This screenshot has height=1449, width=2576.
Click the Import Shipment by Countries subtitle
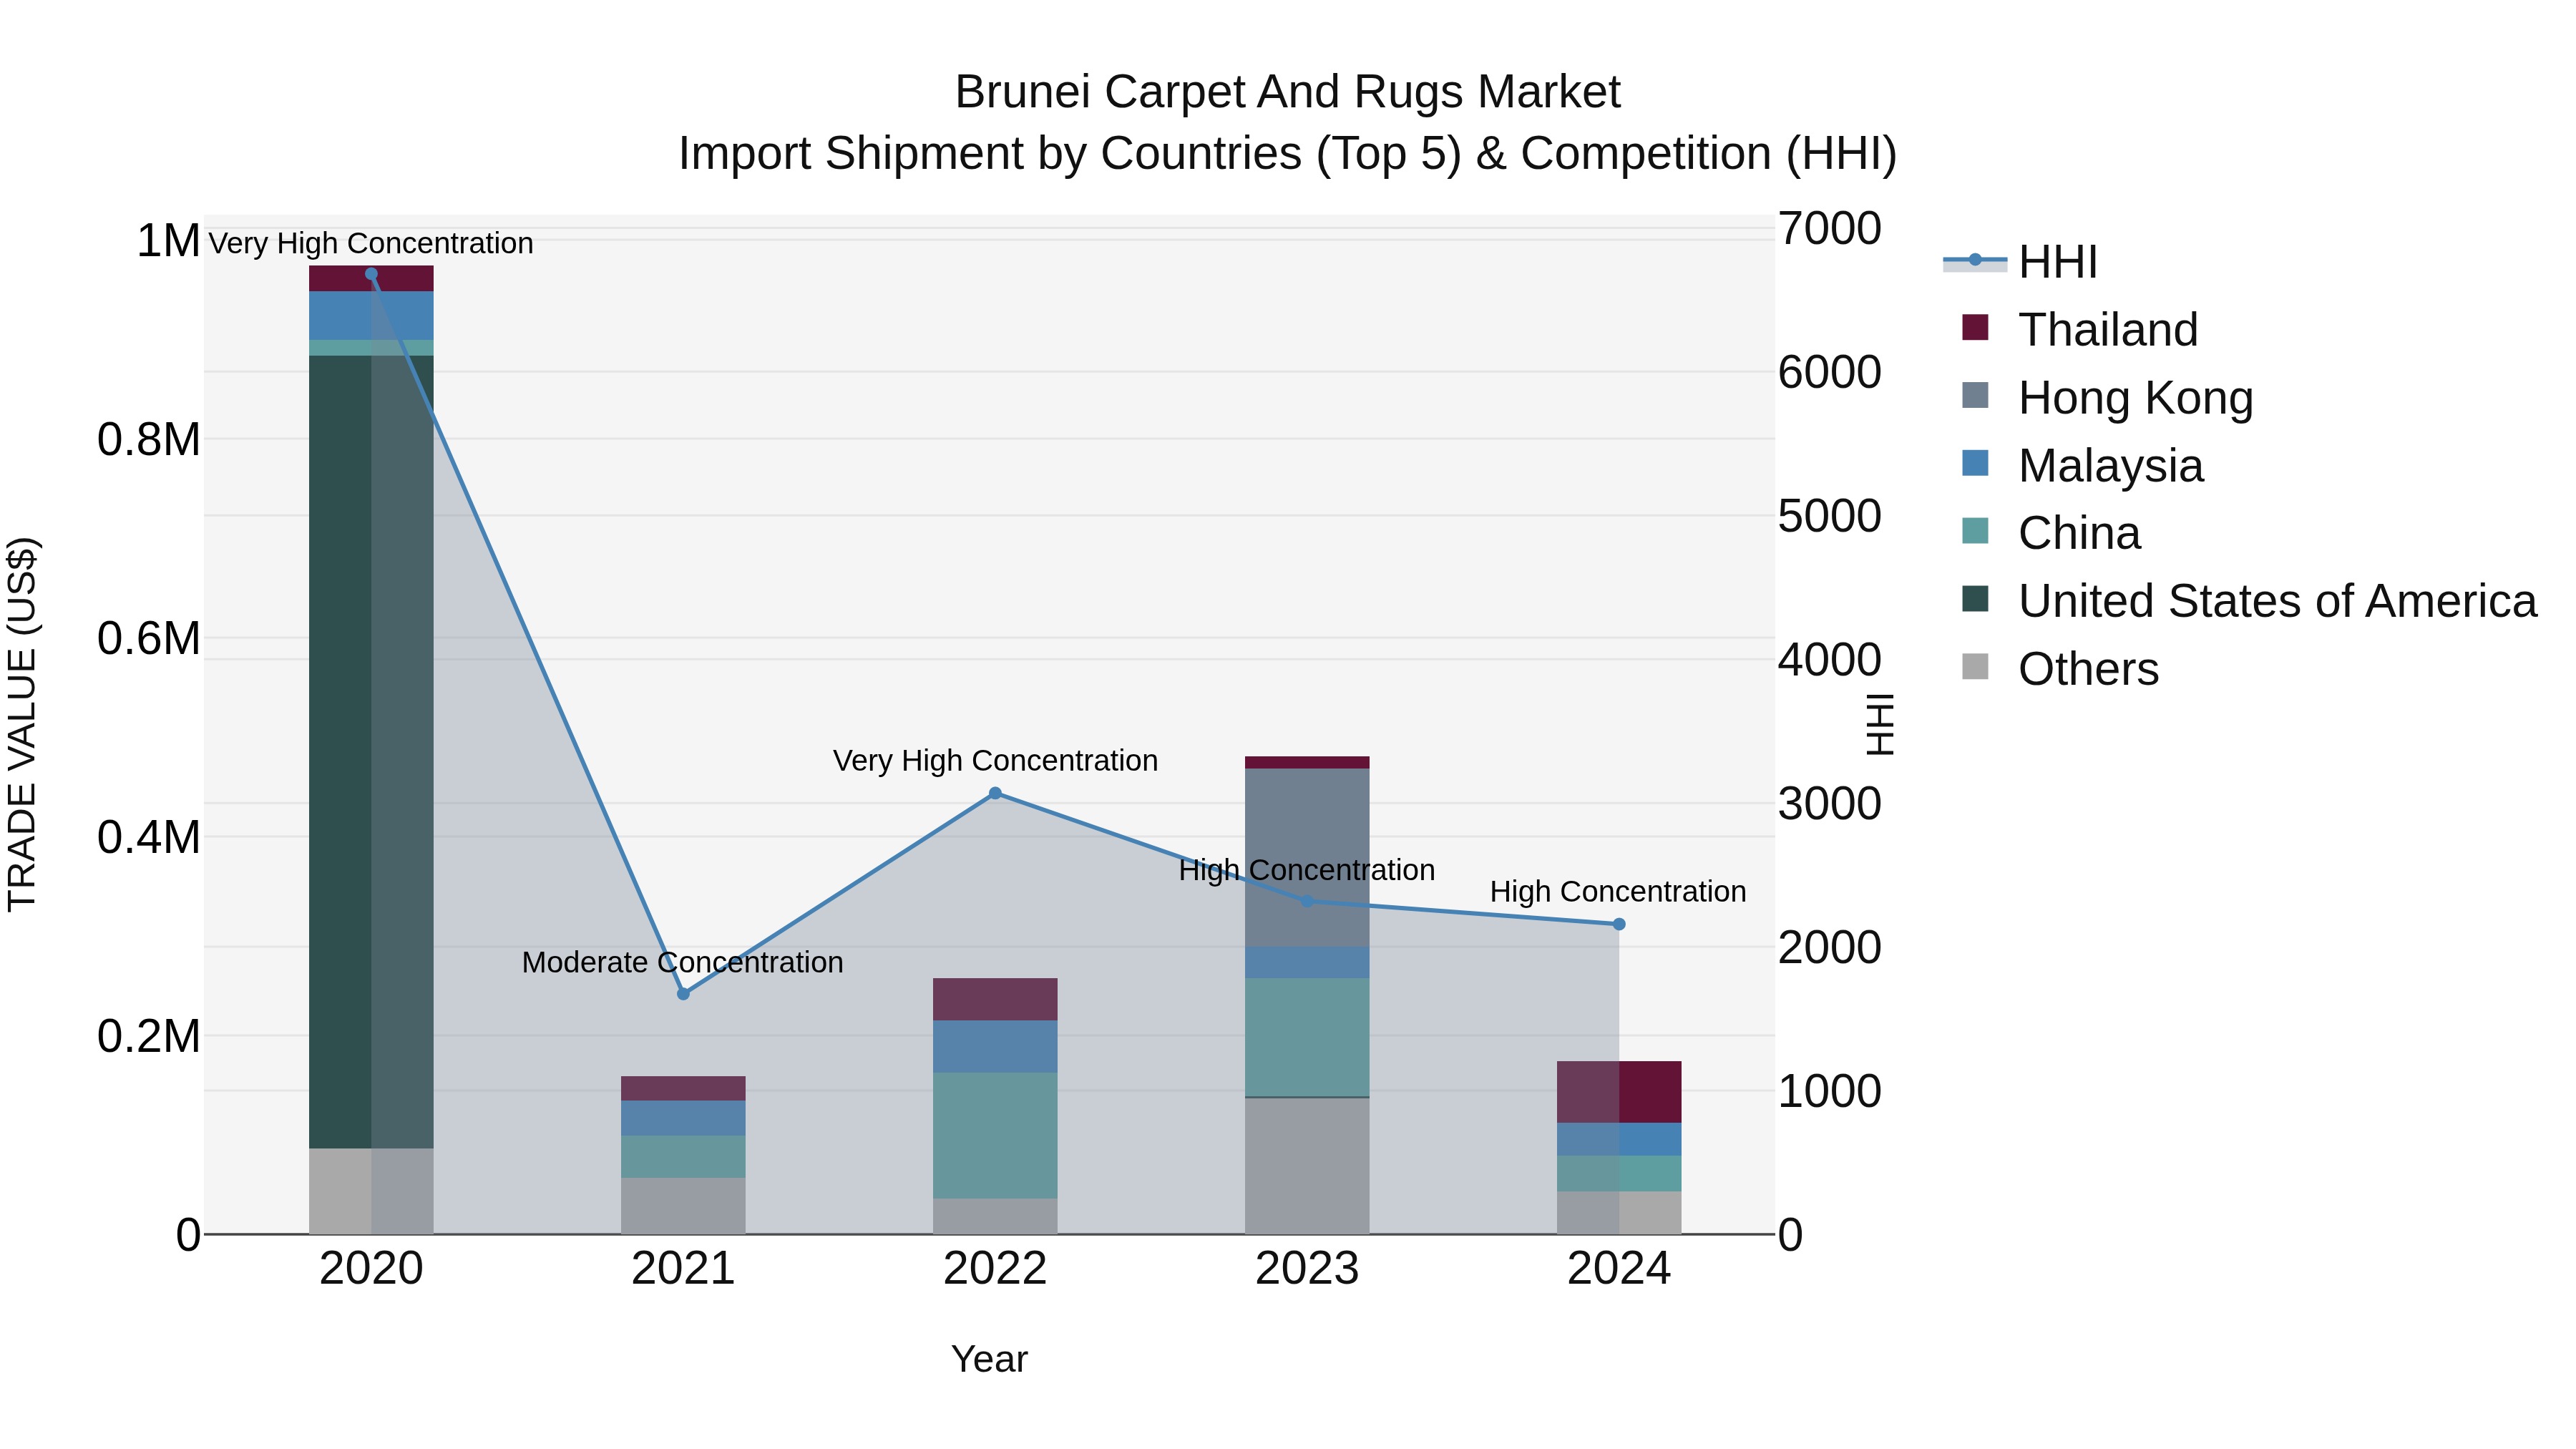pos(1287,154)
